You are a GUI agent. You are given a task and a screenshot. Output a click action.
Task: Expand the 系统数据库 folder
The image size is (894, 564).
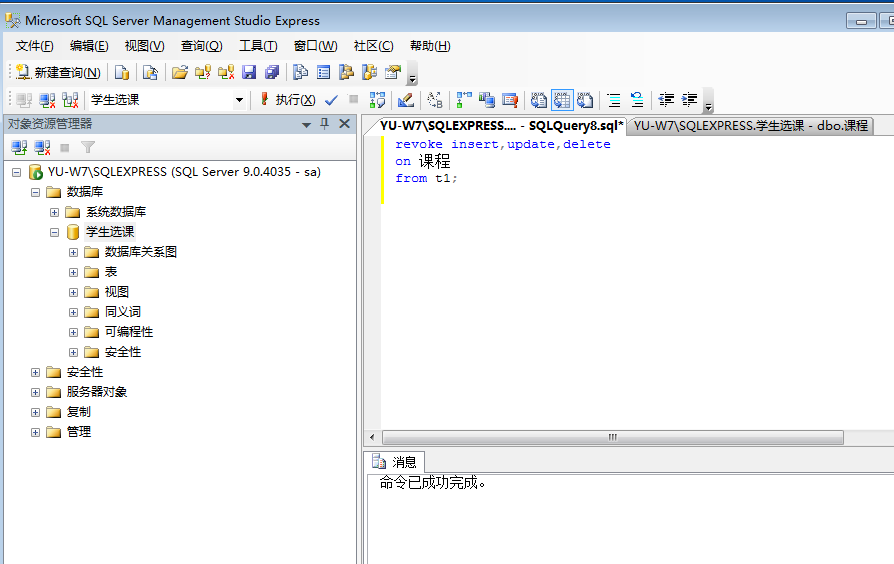click(54, 212)
